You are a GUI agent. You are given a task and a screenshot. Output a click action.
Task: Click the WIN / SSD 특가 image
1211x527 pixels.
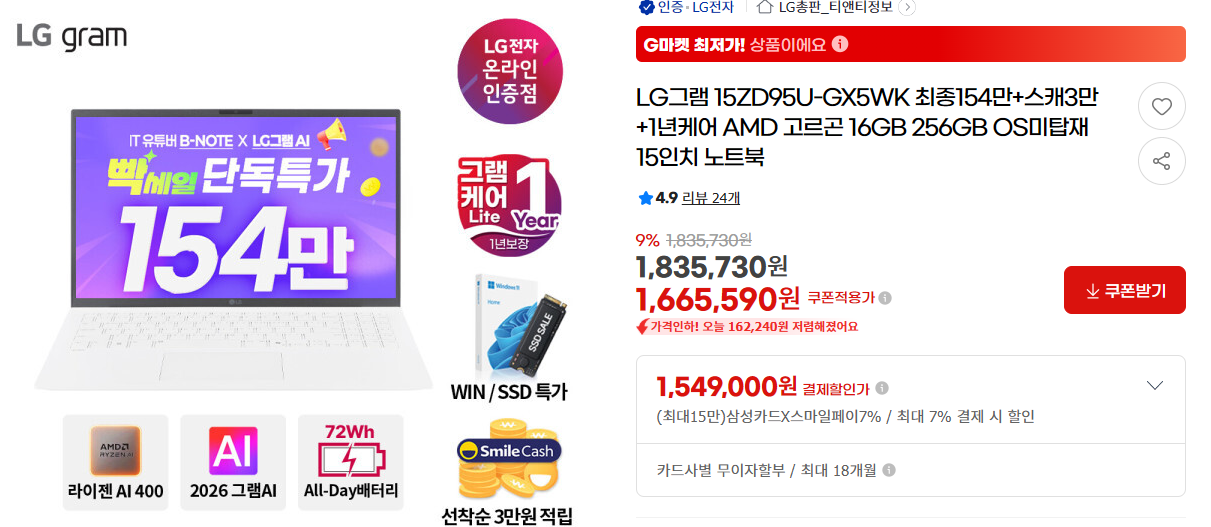[508, 337]
